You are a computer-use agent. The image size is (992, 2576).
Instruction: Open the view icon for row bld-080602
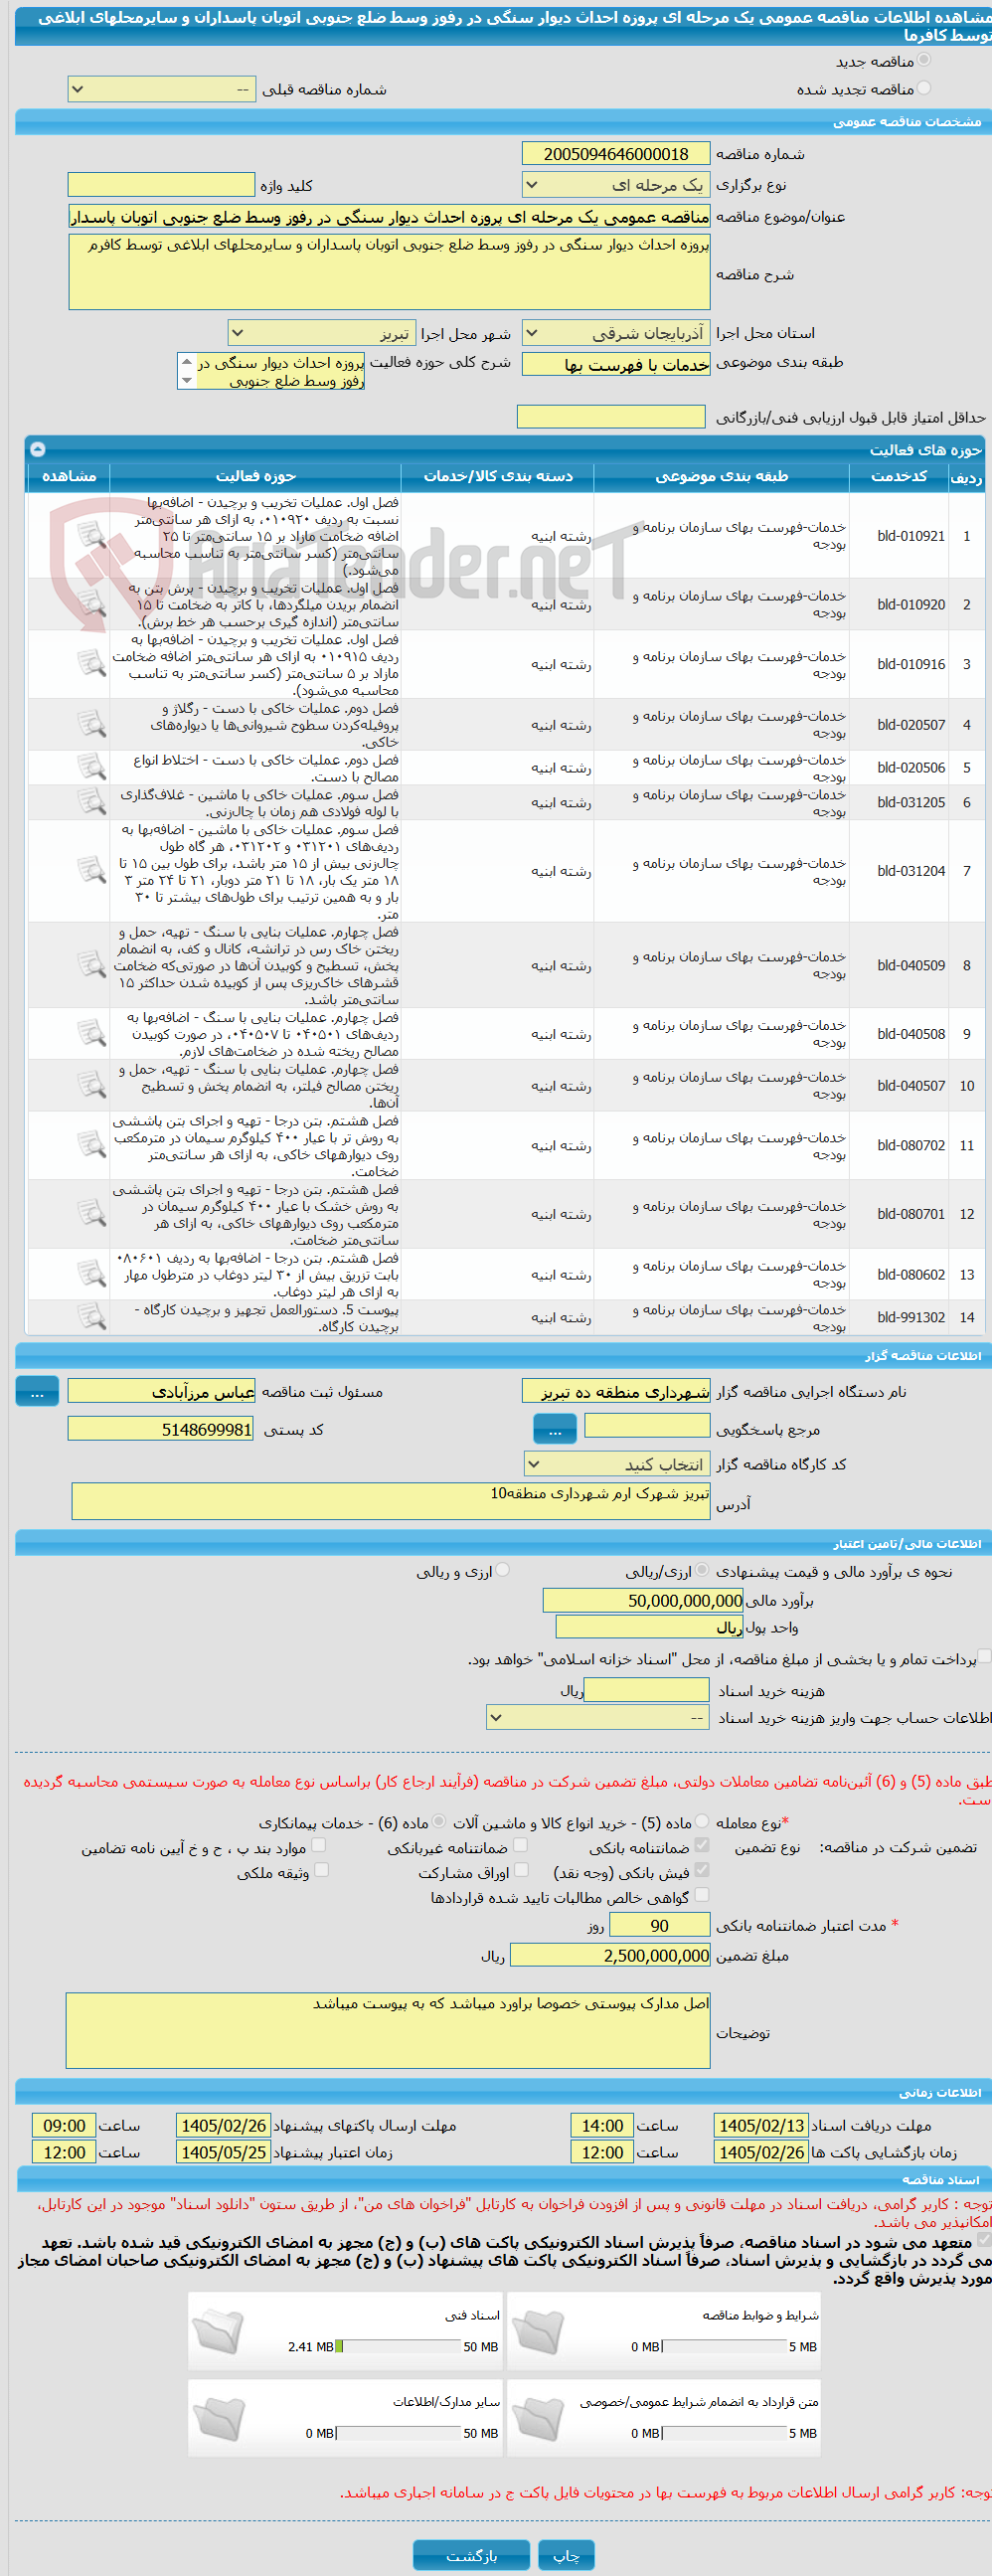[x=91, y=1274]
